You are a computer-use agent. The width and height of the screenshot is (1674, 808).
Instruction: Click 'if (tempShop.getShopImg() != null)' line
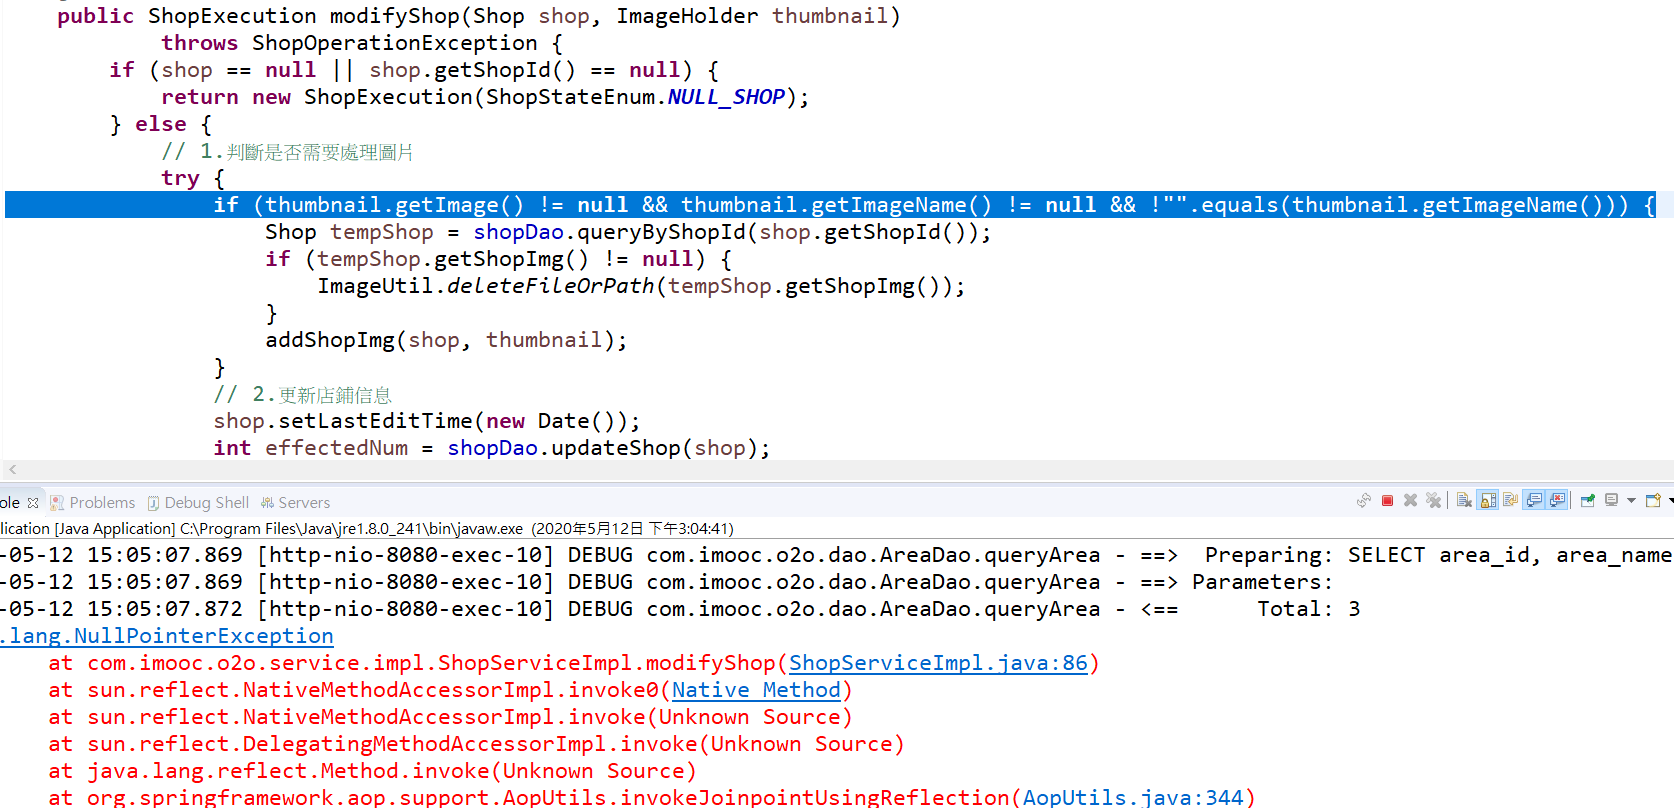click(498, 259)
